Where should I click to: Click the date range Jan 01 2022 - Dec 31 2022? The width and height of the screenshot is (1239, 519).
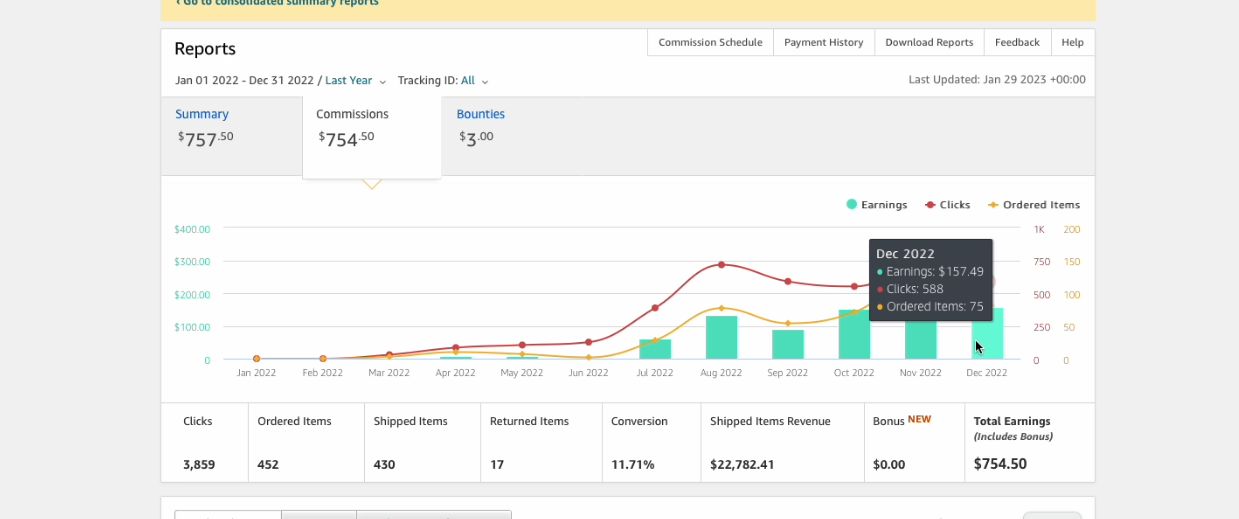pos(245,81)
